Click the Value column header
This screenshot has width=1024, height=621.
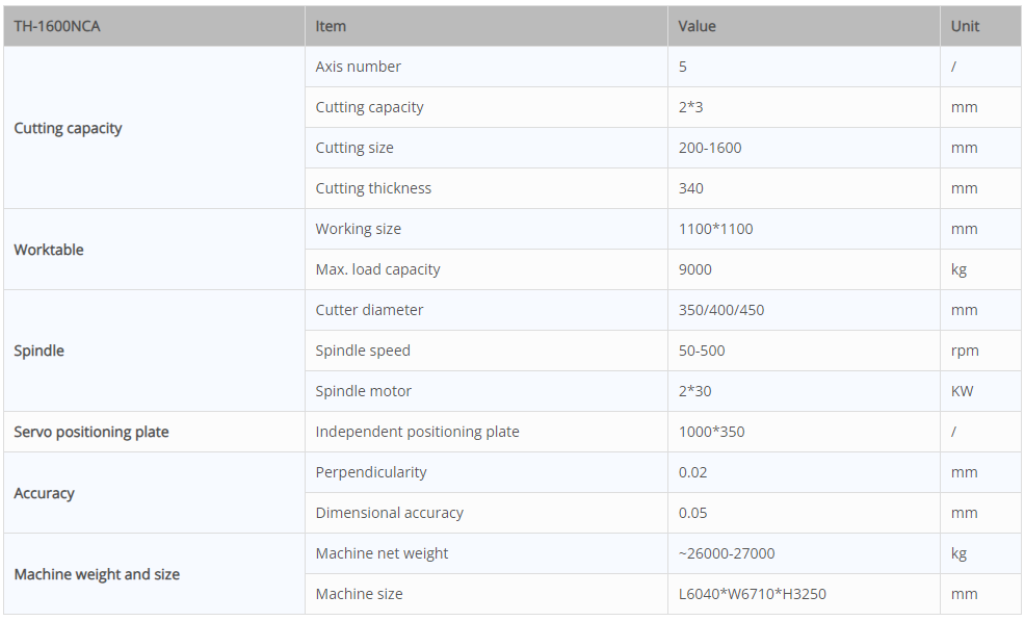point(697,26)
